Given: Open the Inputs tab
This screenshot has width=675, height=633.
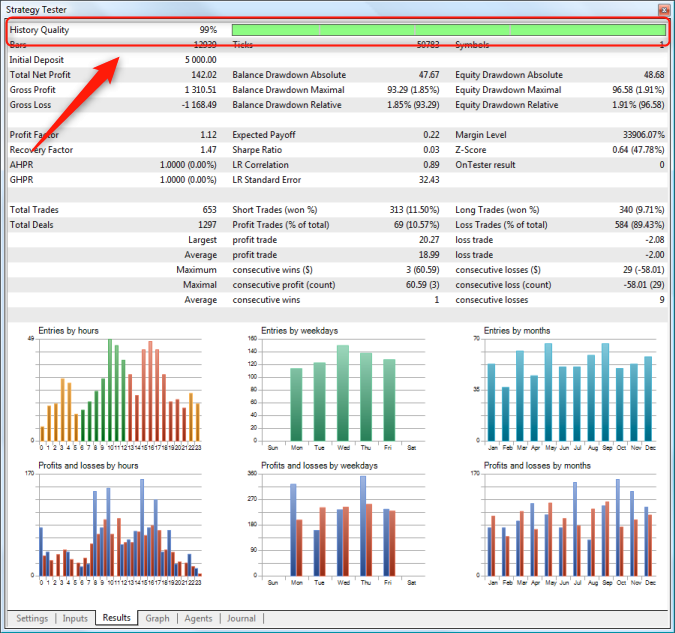Looking at the screenshot, I should (x=75, y=618).
